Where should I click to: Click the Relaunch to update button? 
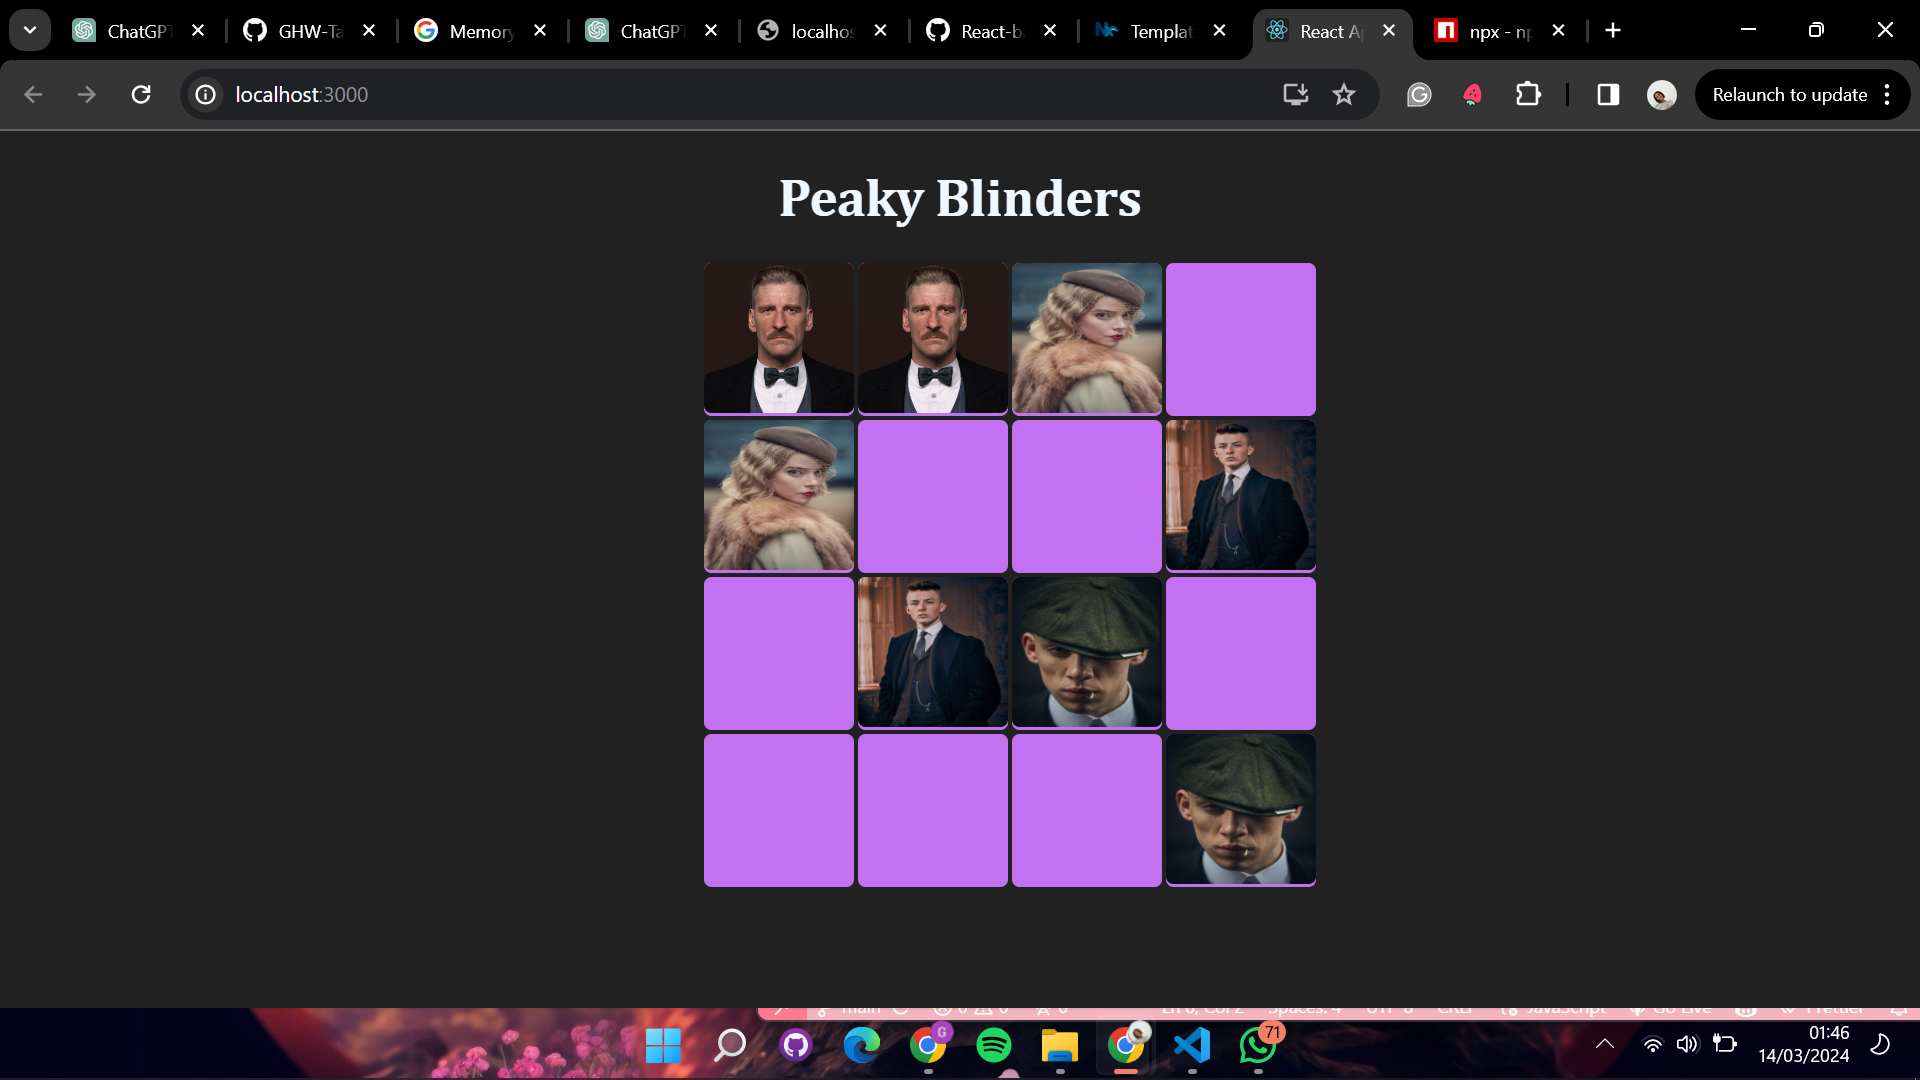pos(1789,95)
